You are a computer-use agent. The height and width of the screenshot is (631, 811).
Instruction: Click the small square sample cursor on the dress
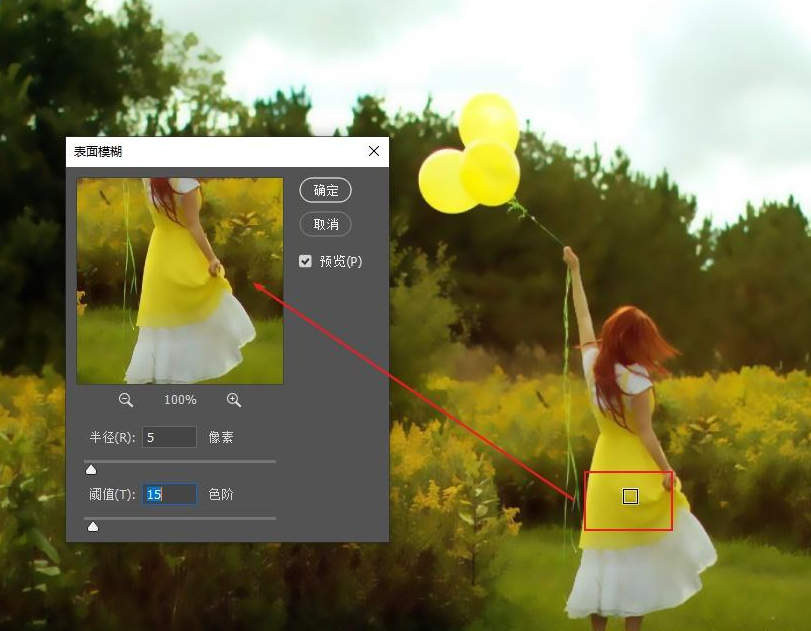pyautogui.click(x=630, y=496)
